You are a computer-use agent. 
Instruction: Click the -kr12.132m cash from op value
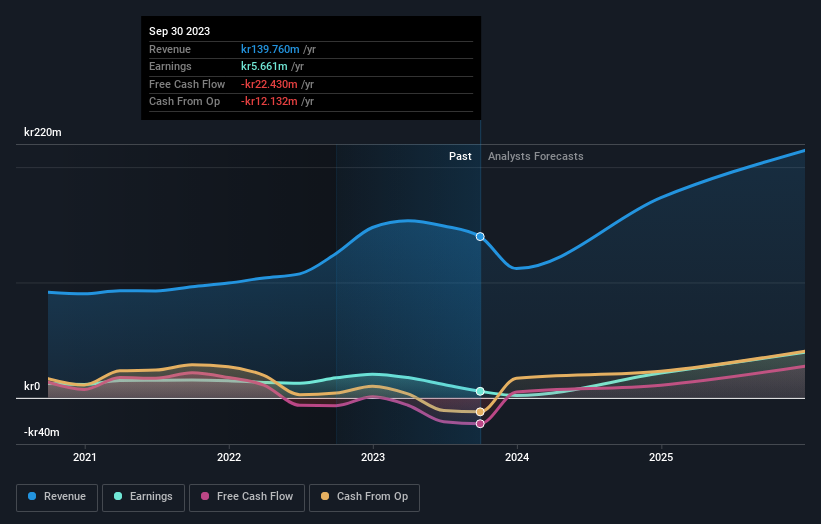269,102
